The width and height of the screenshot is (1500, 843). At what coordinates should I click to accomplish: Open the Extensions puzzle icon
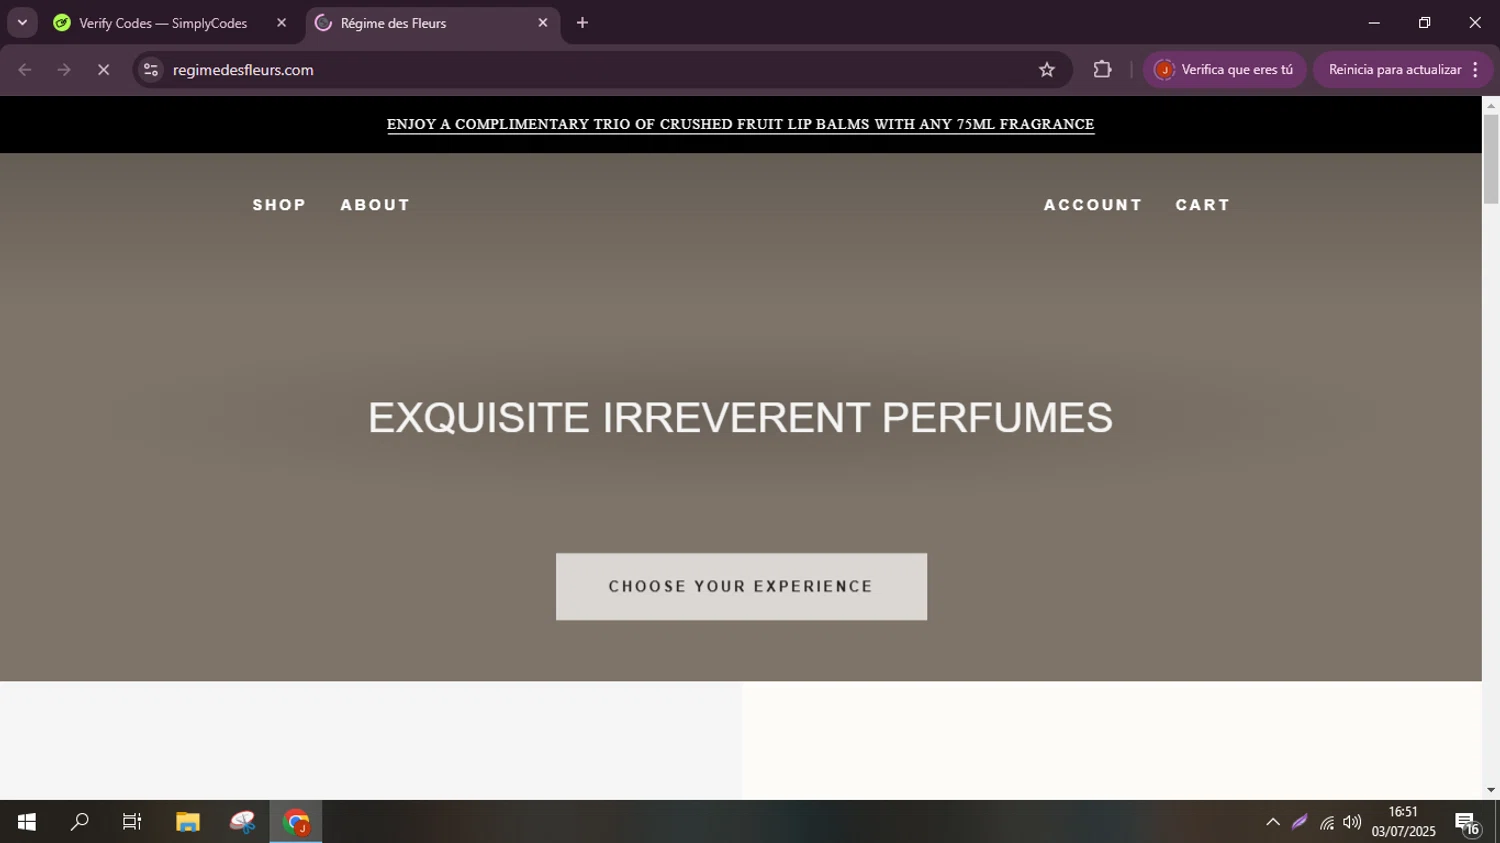coord(1102,70)
